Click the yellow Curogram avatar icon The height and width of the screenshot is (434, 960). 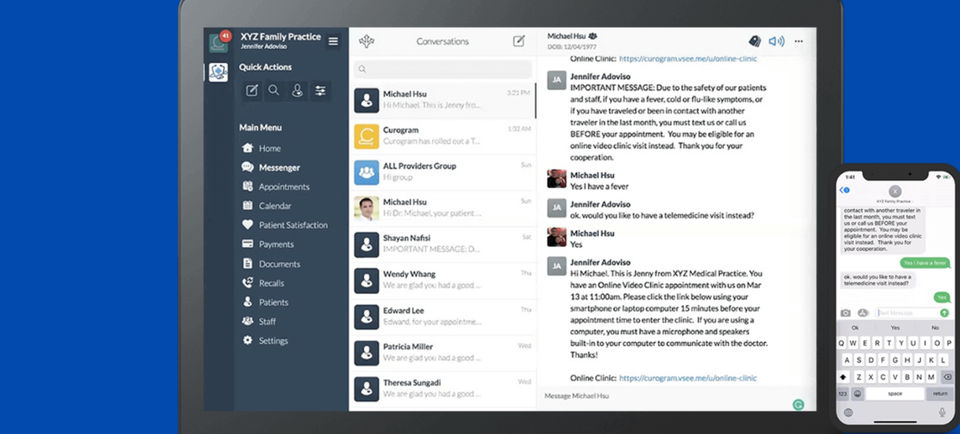point(366,137)
